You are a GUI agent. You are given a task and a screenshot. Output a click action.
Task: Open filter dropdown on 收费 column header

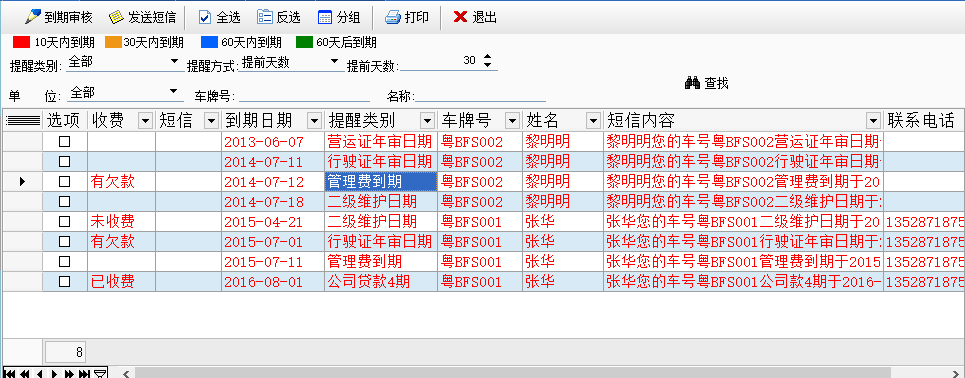[146, 120]
